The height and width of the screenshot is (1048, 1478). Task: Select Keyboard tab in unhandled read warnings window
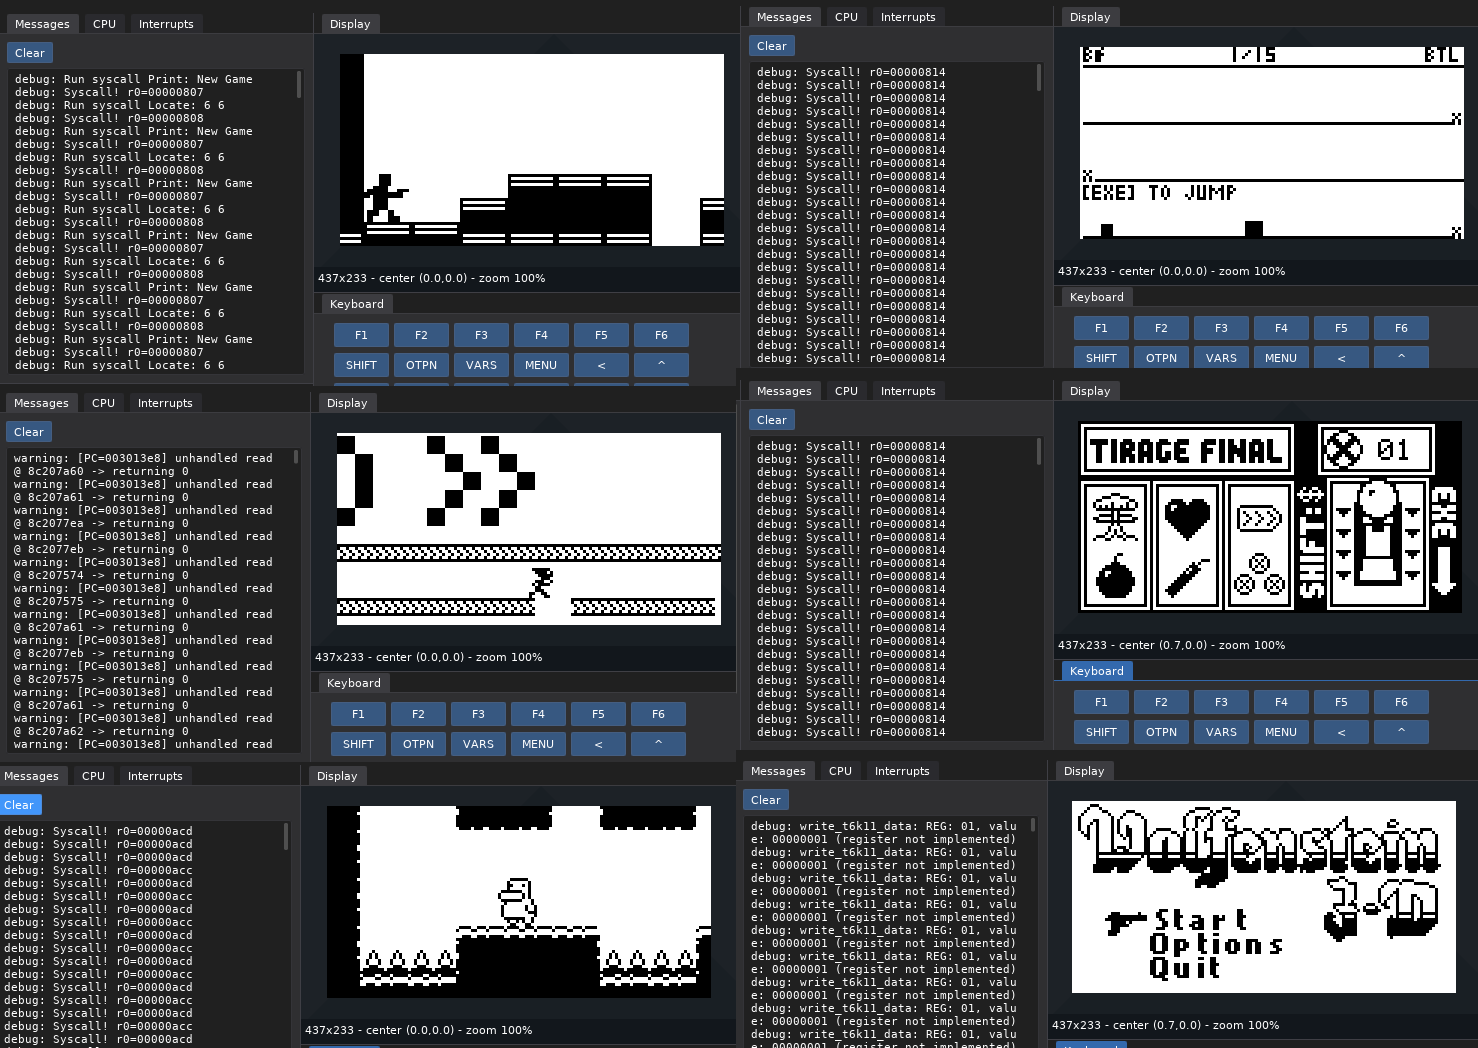pos(354,683)
